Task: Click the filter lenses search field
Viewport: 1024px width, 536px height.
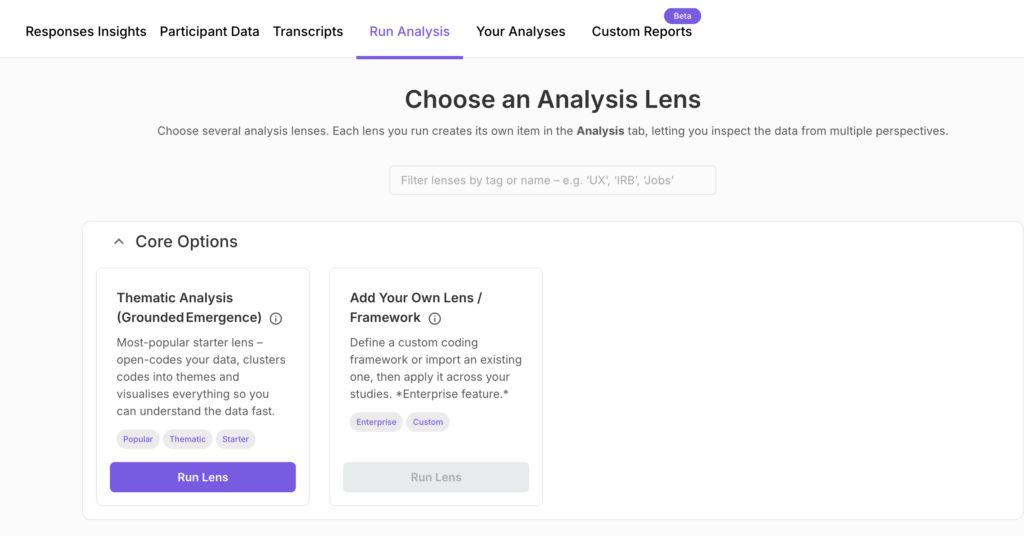Action: [552, 180]
